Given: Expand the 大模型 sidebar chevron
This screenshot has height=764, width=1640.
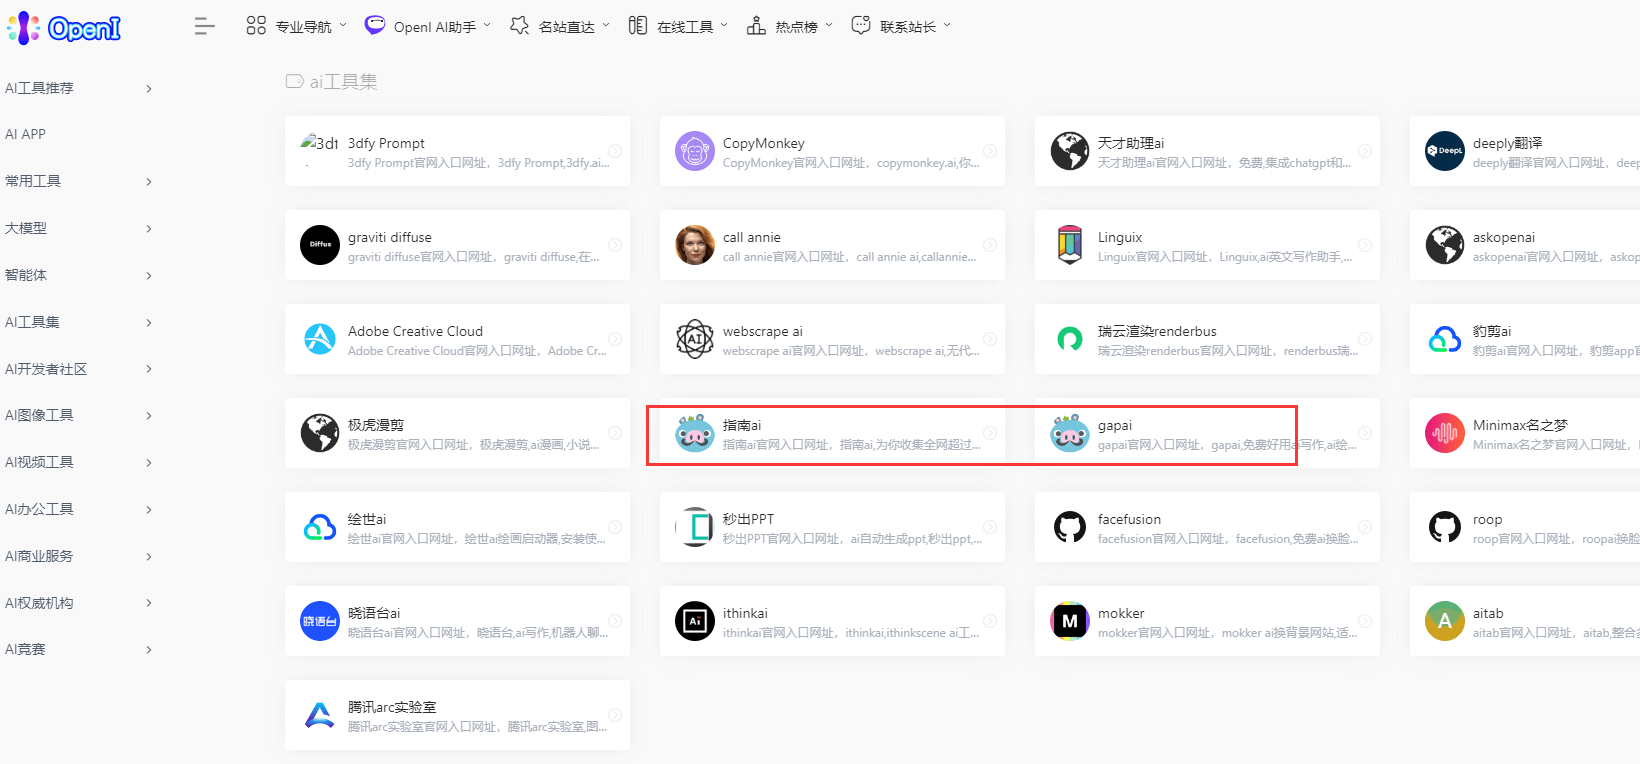Looking at the screenshot, I should point(149,228).
